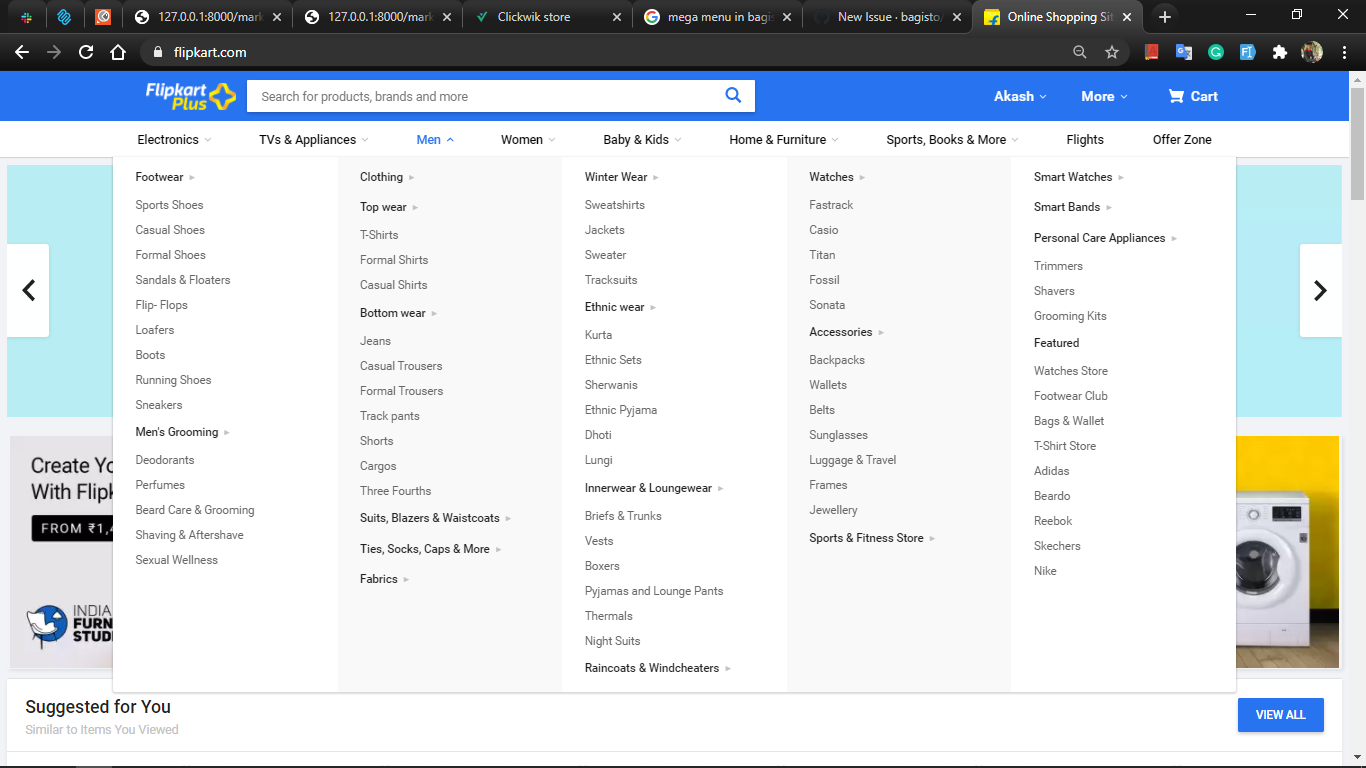Go to browser home icon
The width and height of the screenshot is (1366, 768).
pyautogui.click(x=118, y=52)
